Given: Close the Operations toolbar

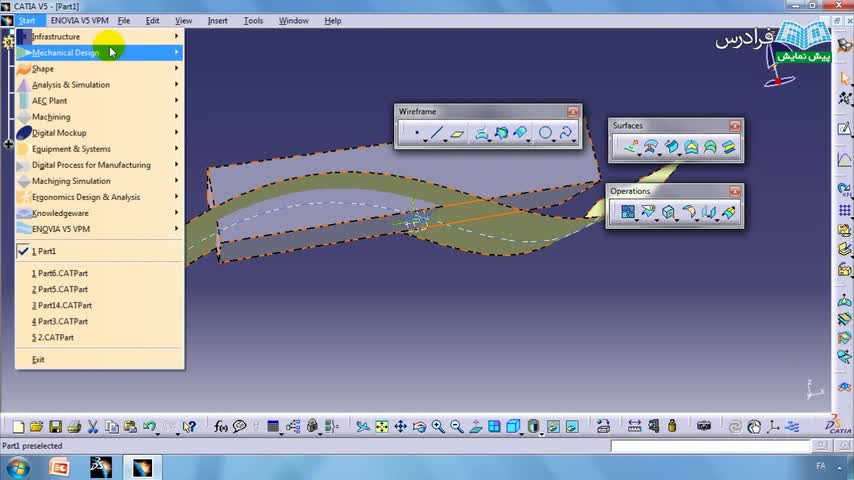Looking at the screenshot, I should tap(735, 191).
